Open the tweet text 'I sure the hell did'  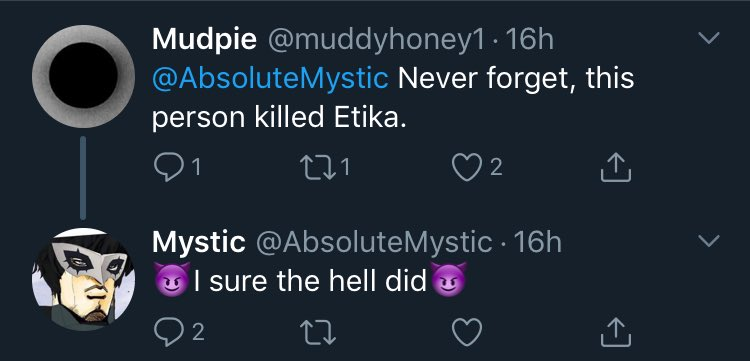click(x=310, y=282)
